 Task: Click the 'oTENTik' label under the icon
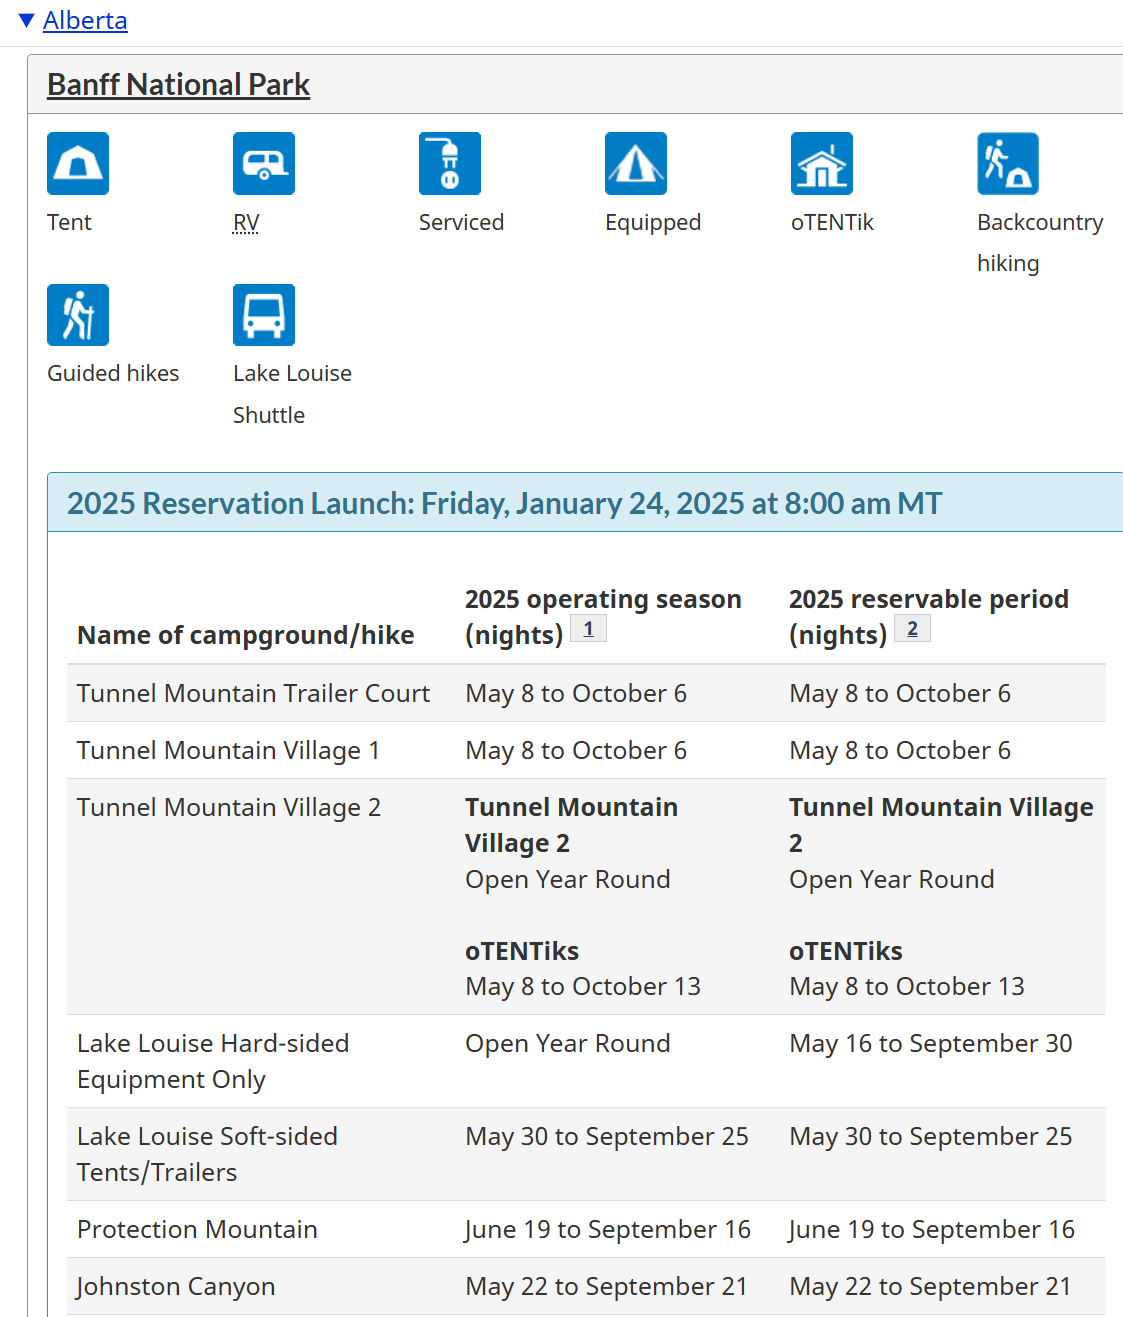coord(832,222)
